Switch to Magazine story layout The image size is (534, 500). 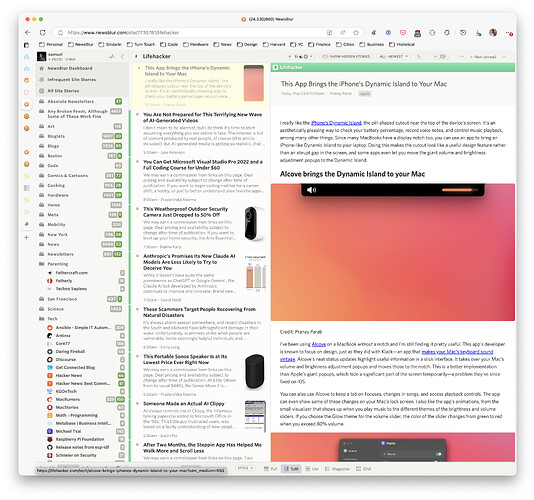[337, 469]
